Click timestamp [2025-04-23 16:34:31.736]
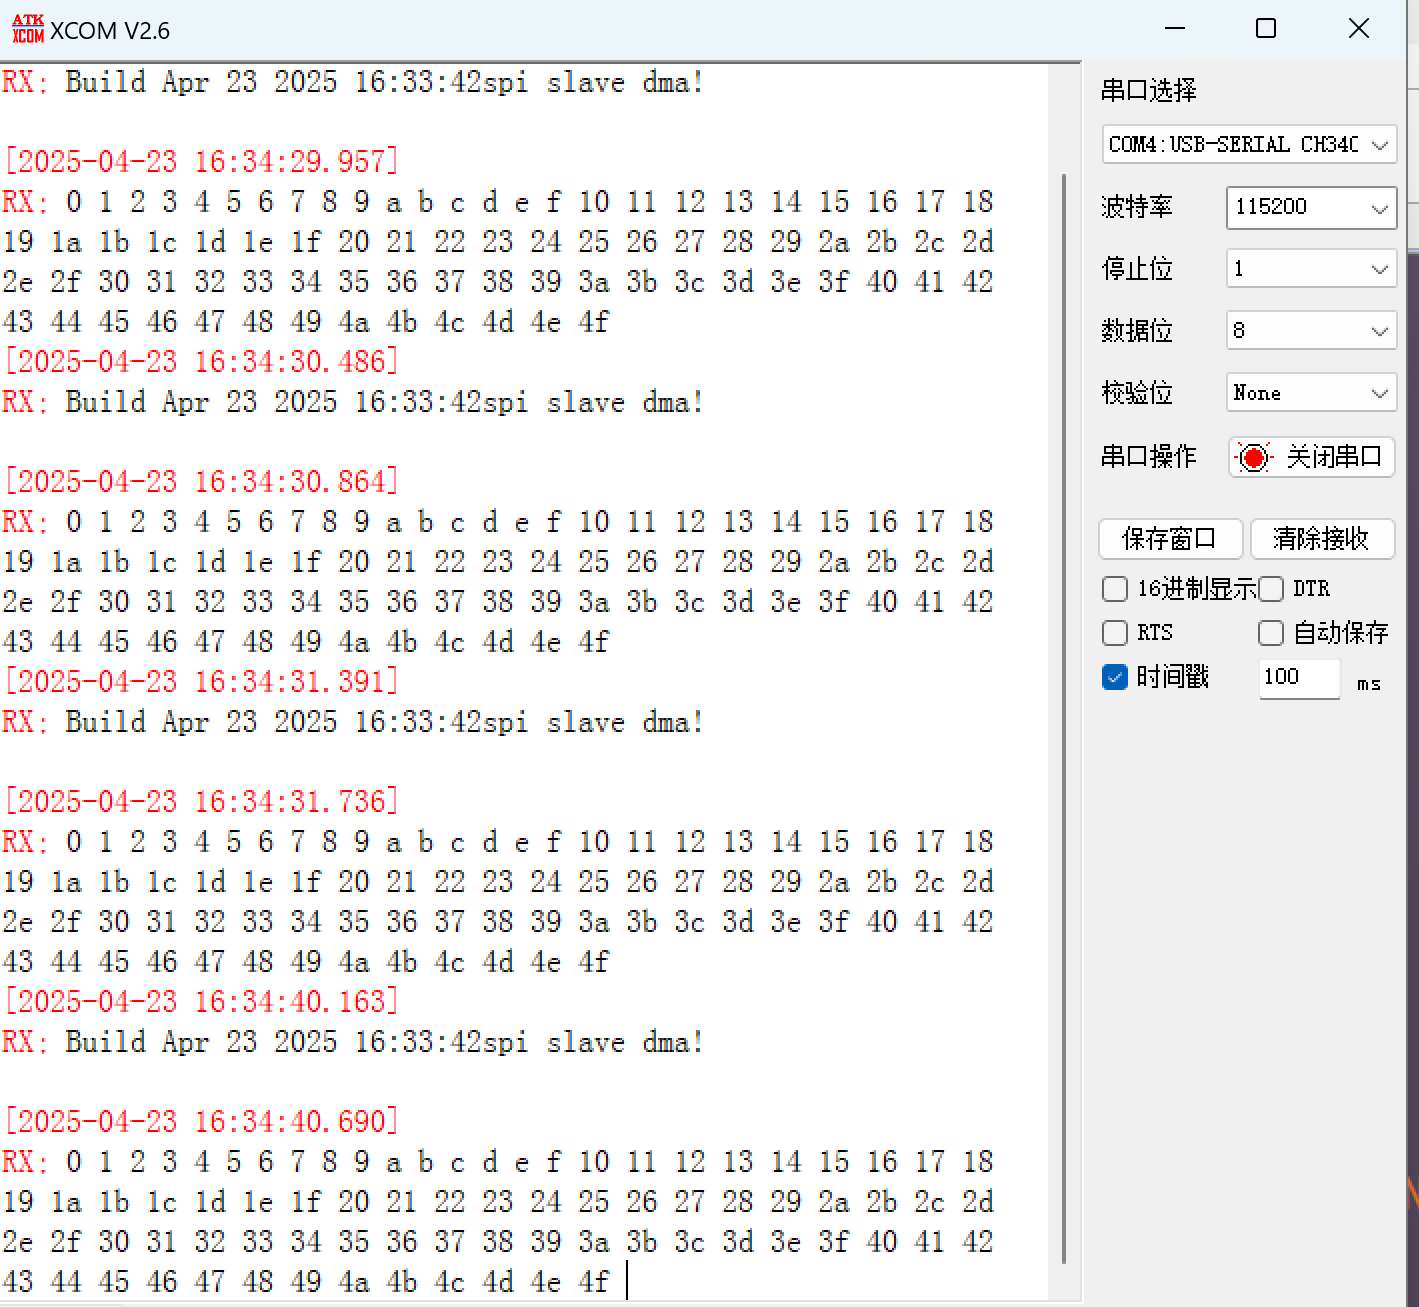The height and width of the screenshot is (1307, 1419). [x=201, y=802]
